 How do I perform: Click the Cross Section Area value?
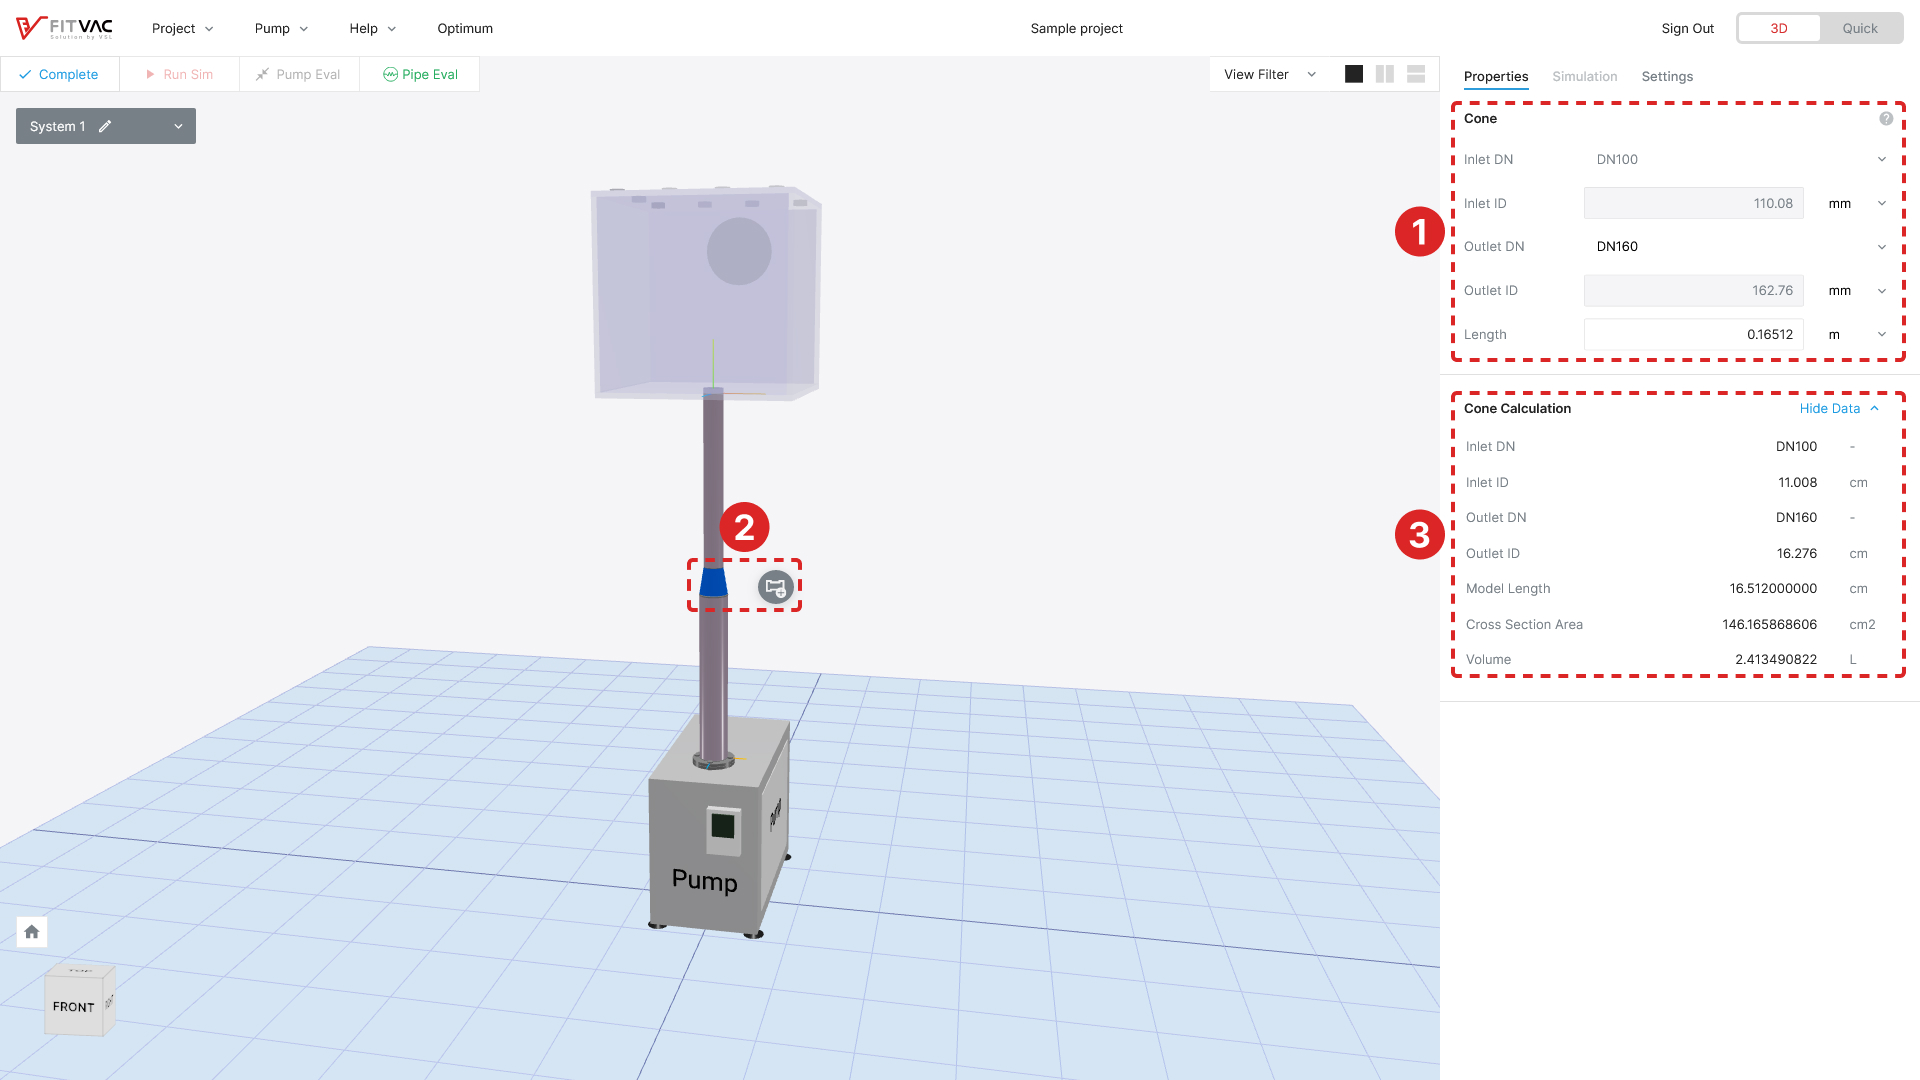tap(1769, 624)
